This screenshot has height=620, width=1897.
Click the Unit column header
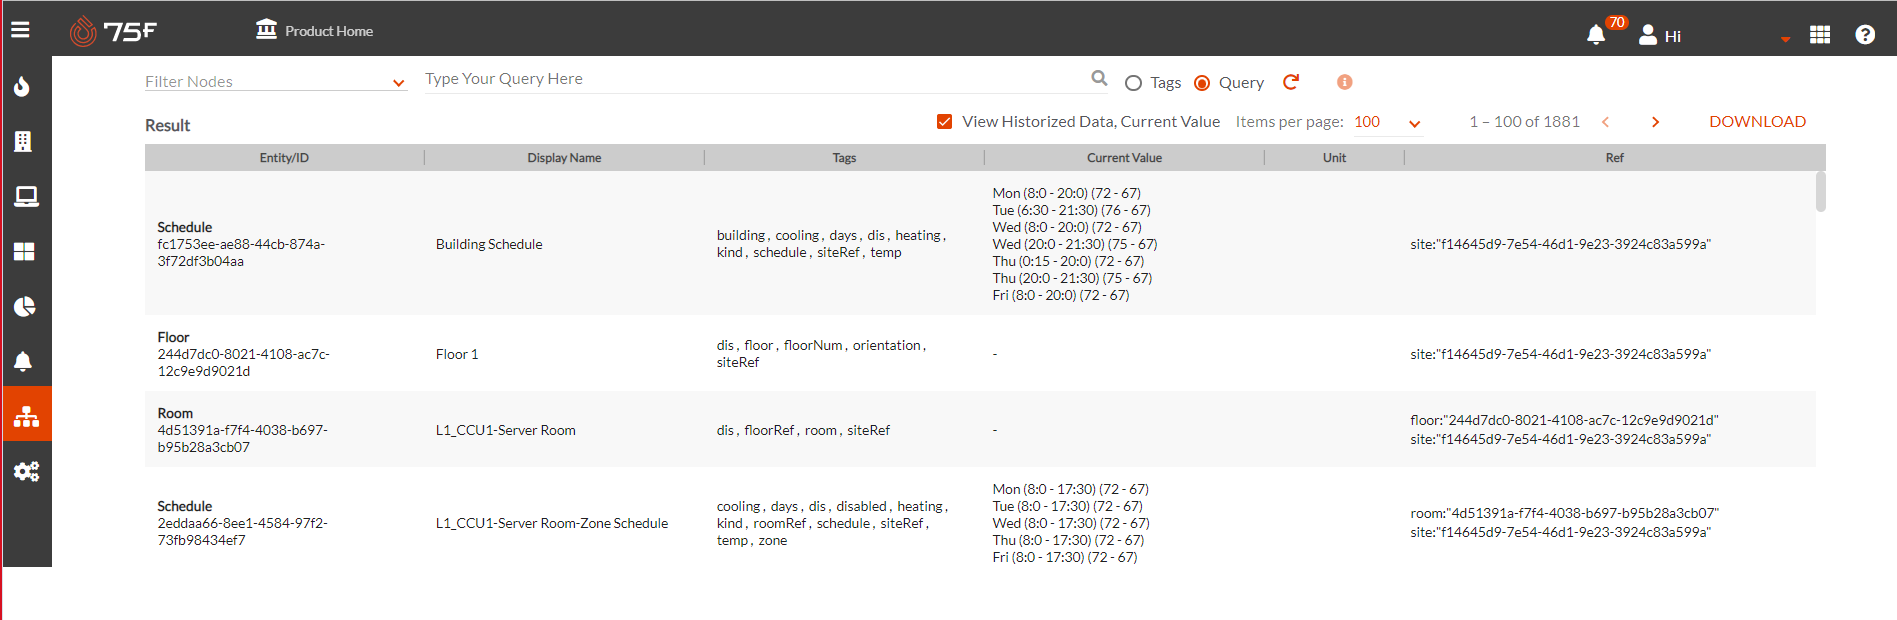[1334, 158]
